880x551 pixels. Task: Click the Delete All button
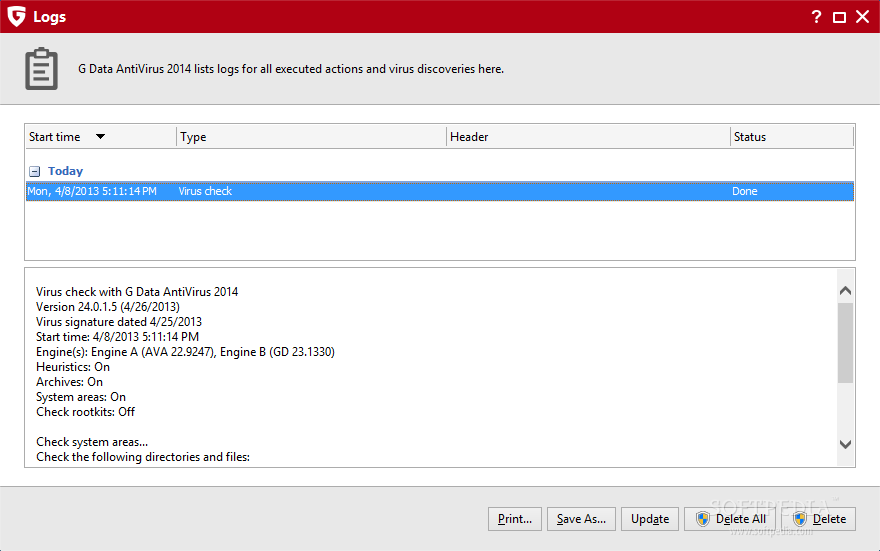730,519
